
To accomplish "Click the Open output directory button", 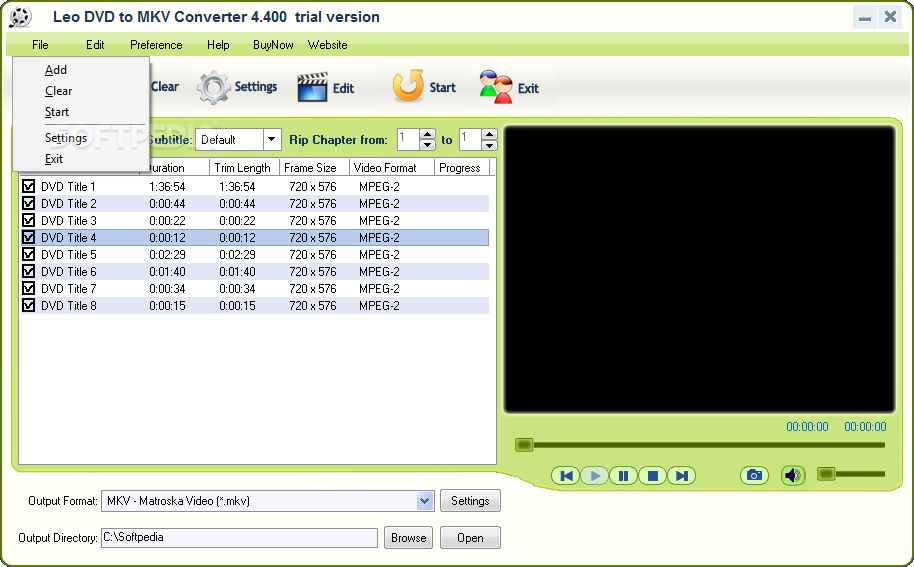I will click(470, 538).
